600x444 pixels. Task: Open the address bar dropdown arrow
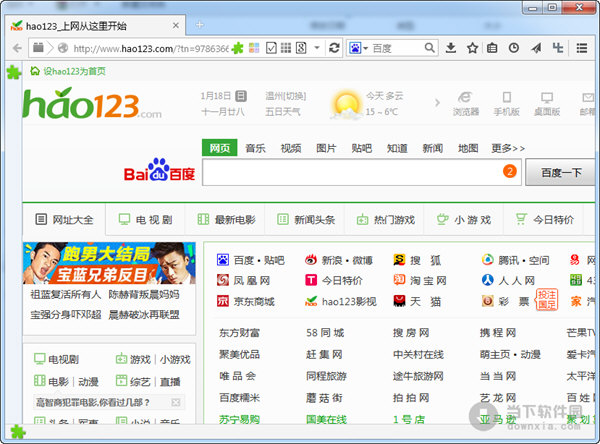pyautogui.click(x=317, y=48)
